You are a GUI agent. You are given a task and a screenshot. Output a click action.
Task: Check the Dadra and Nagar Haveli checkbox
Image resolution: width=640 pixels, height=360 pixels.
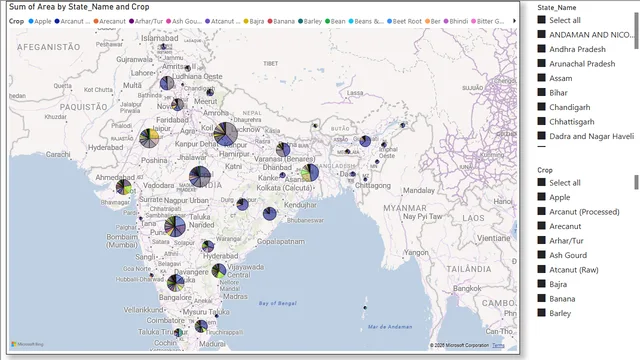point(542,136)
